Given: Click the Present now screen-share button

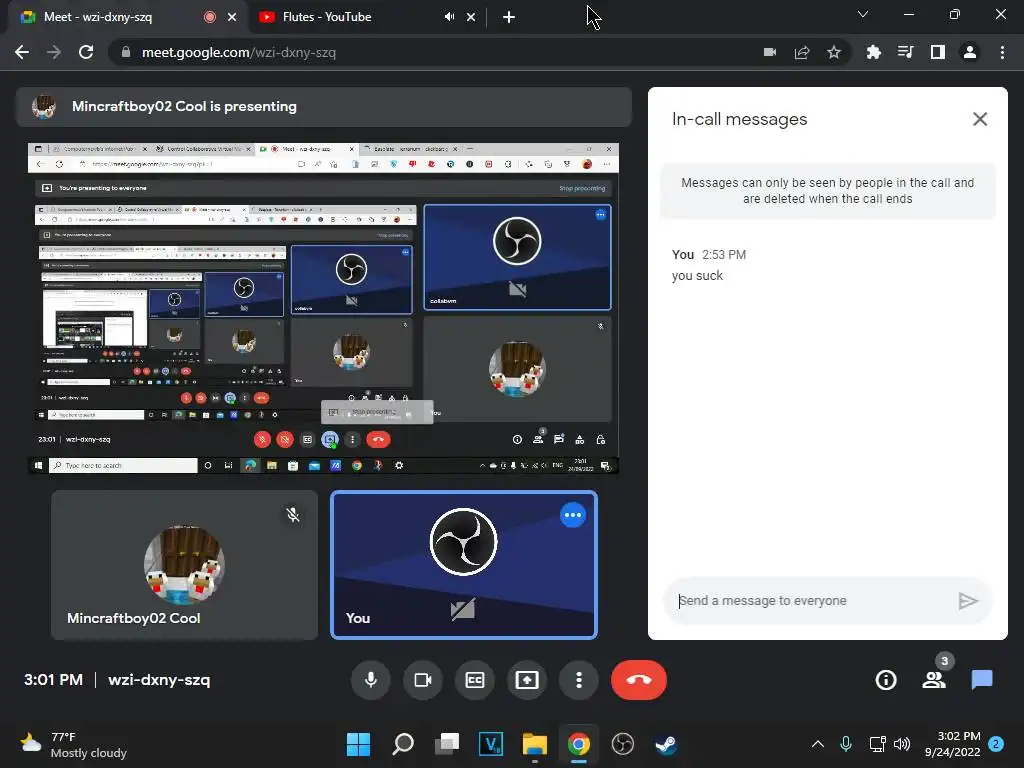Looking at the screenshot, I should tap(527, 680).
